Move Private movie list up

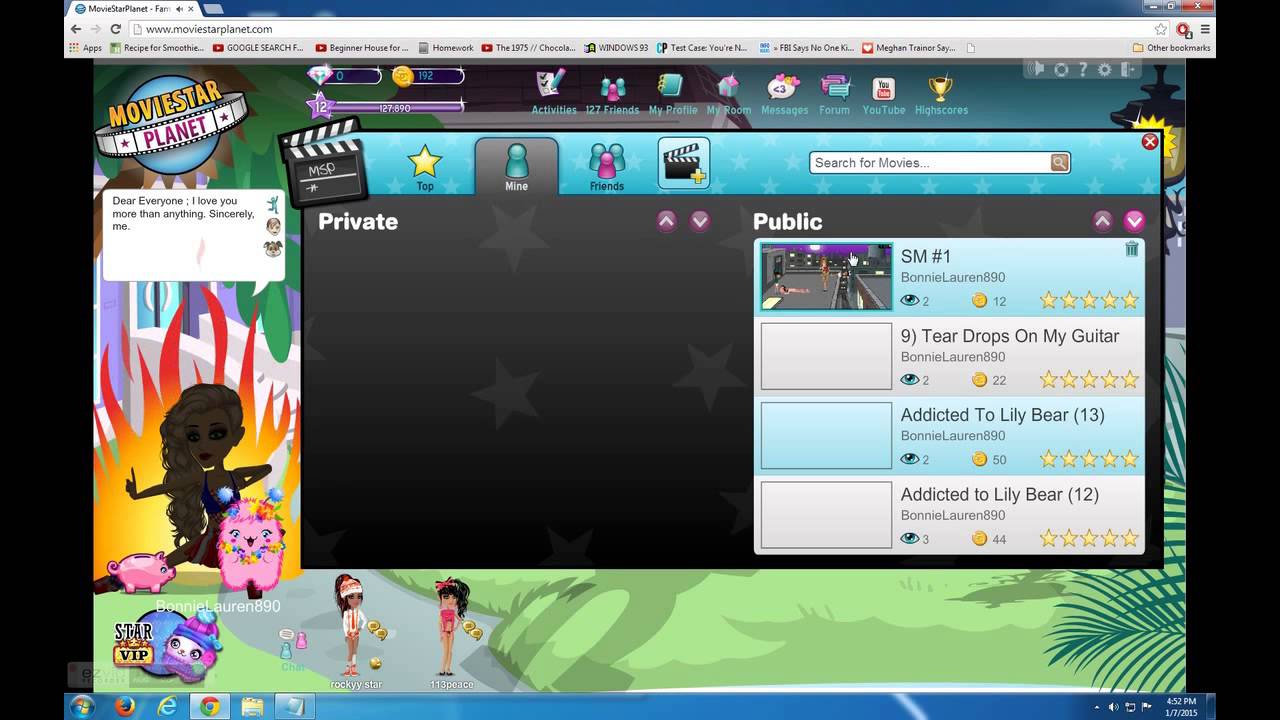point(667,221)
